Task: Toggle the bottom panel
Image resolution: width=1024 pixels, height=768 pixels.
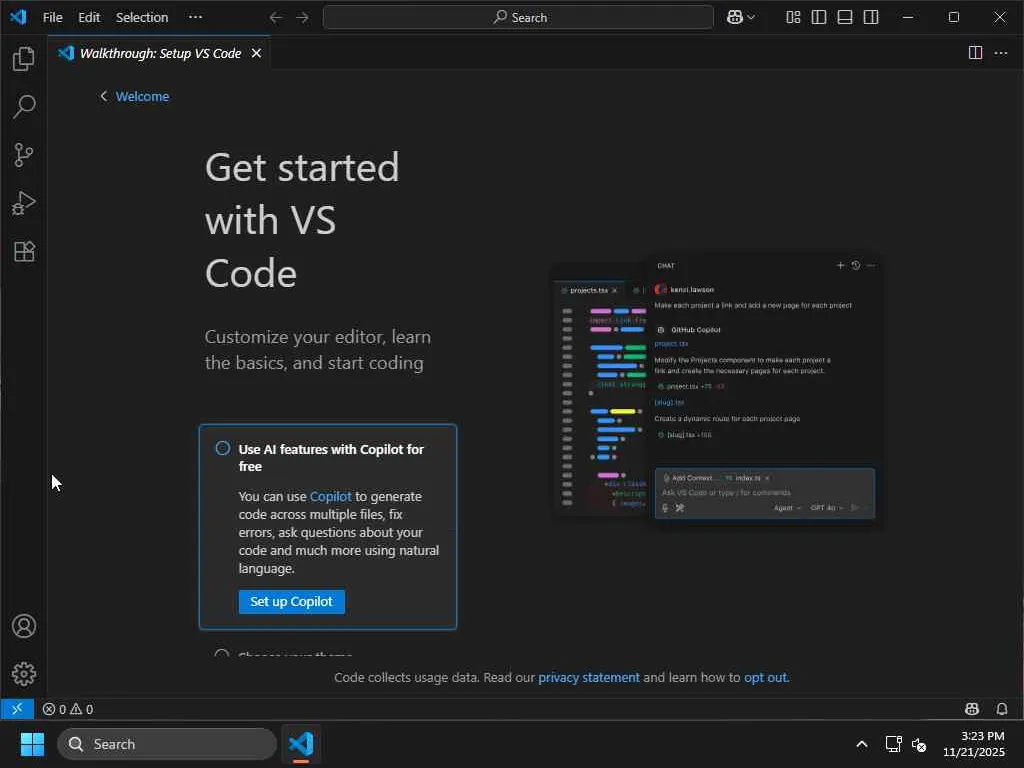Action: coord(845,18)
